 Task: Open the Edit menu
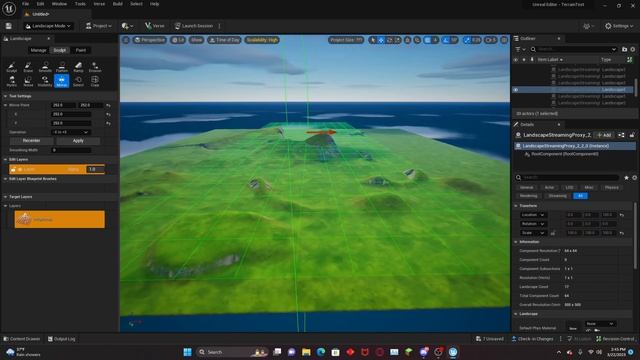click(x=40, y=4)
